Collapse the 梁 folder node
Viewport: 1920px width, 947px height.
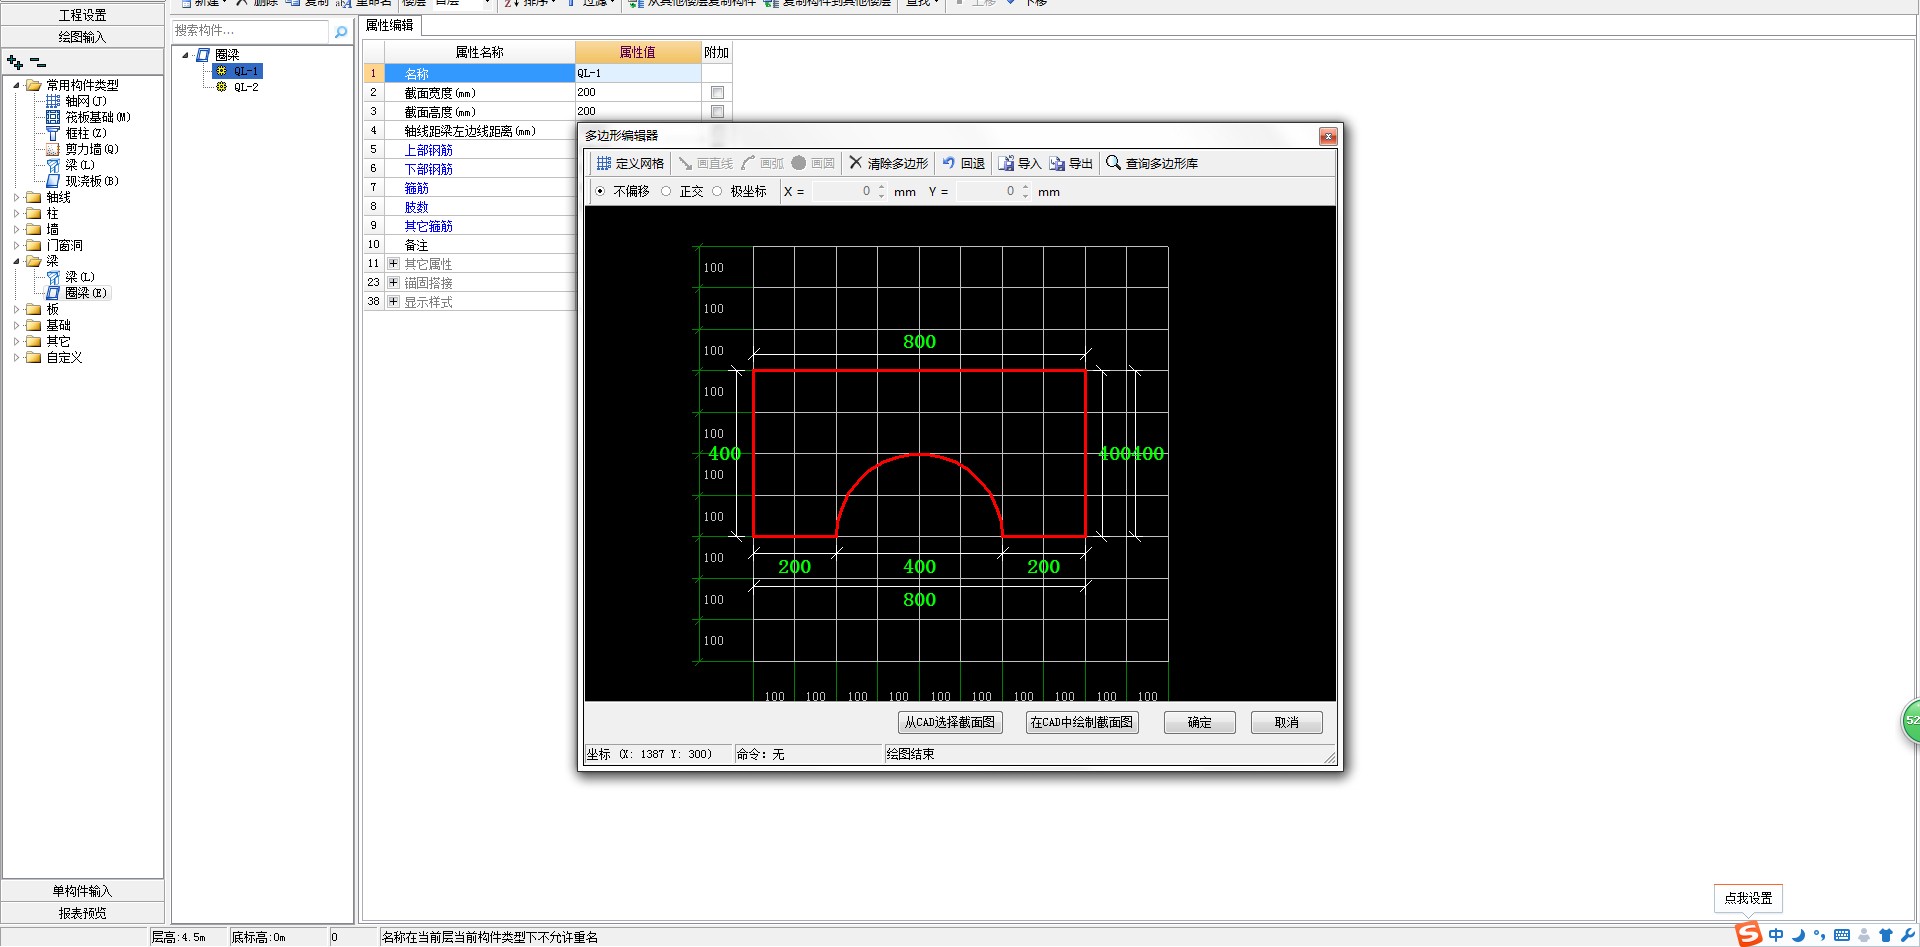coord(16,261)
